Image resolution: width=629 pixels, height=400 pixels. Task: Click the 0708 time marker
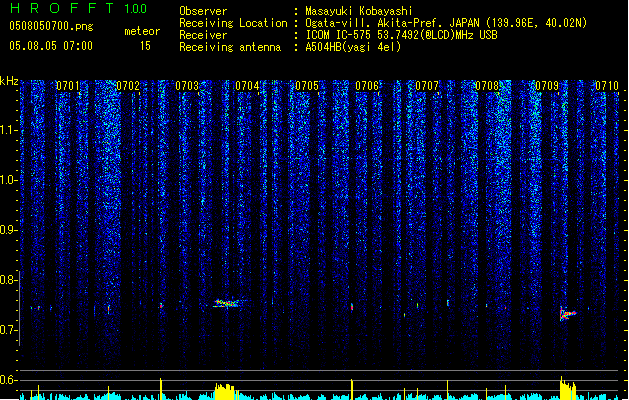[487, 86]
